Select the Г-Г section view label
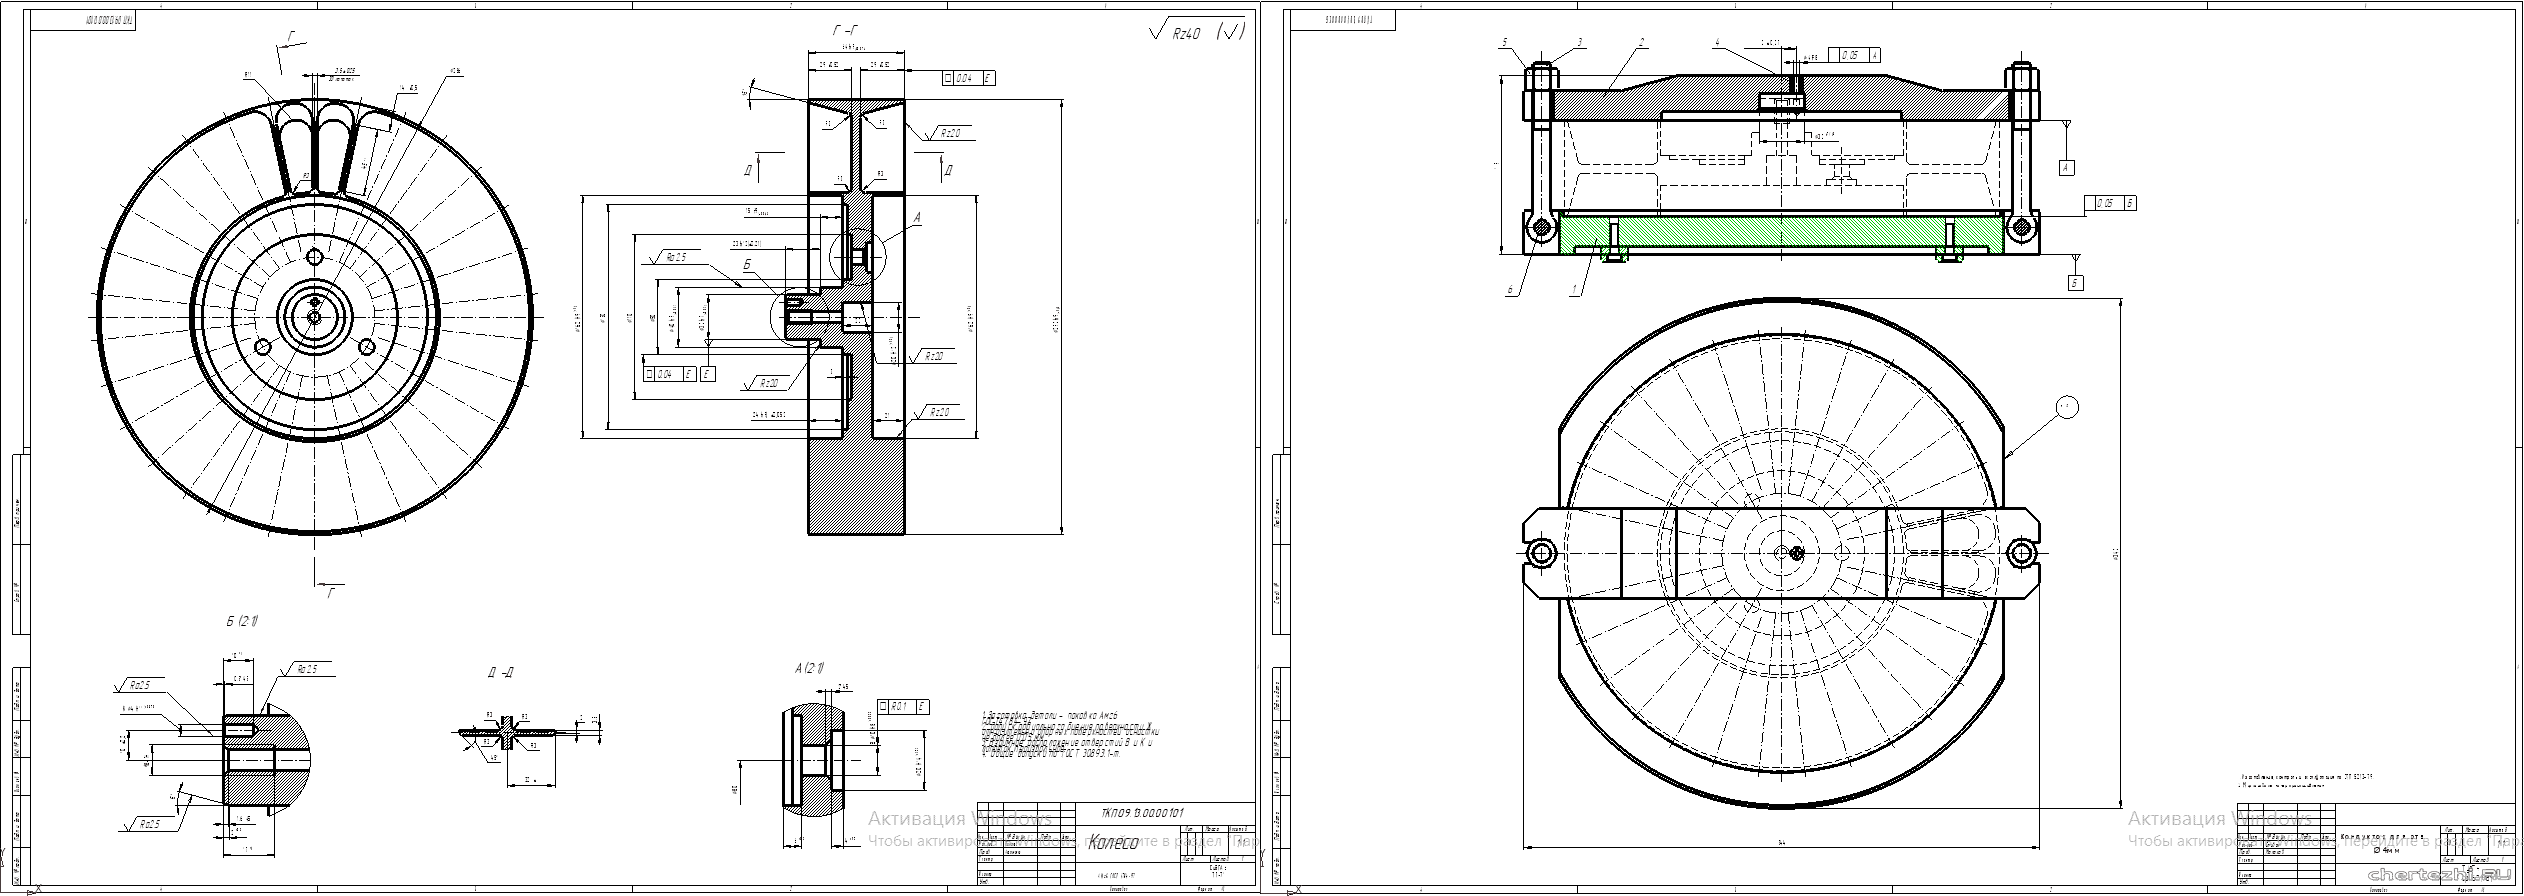Screen dimensions: 2524x896 pos(846,33)
